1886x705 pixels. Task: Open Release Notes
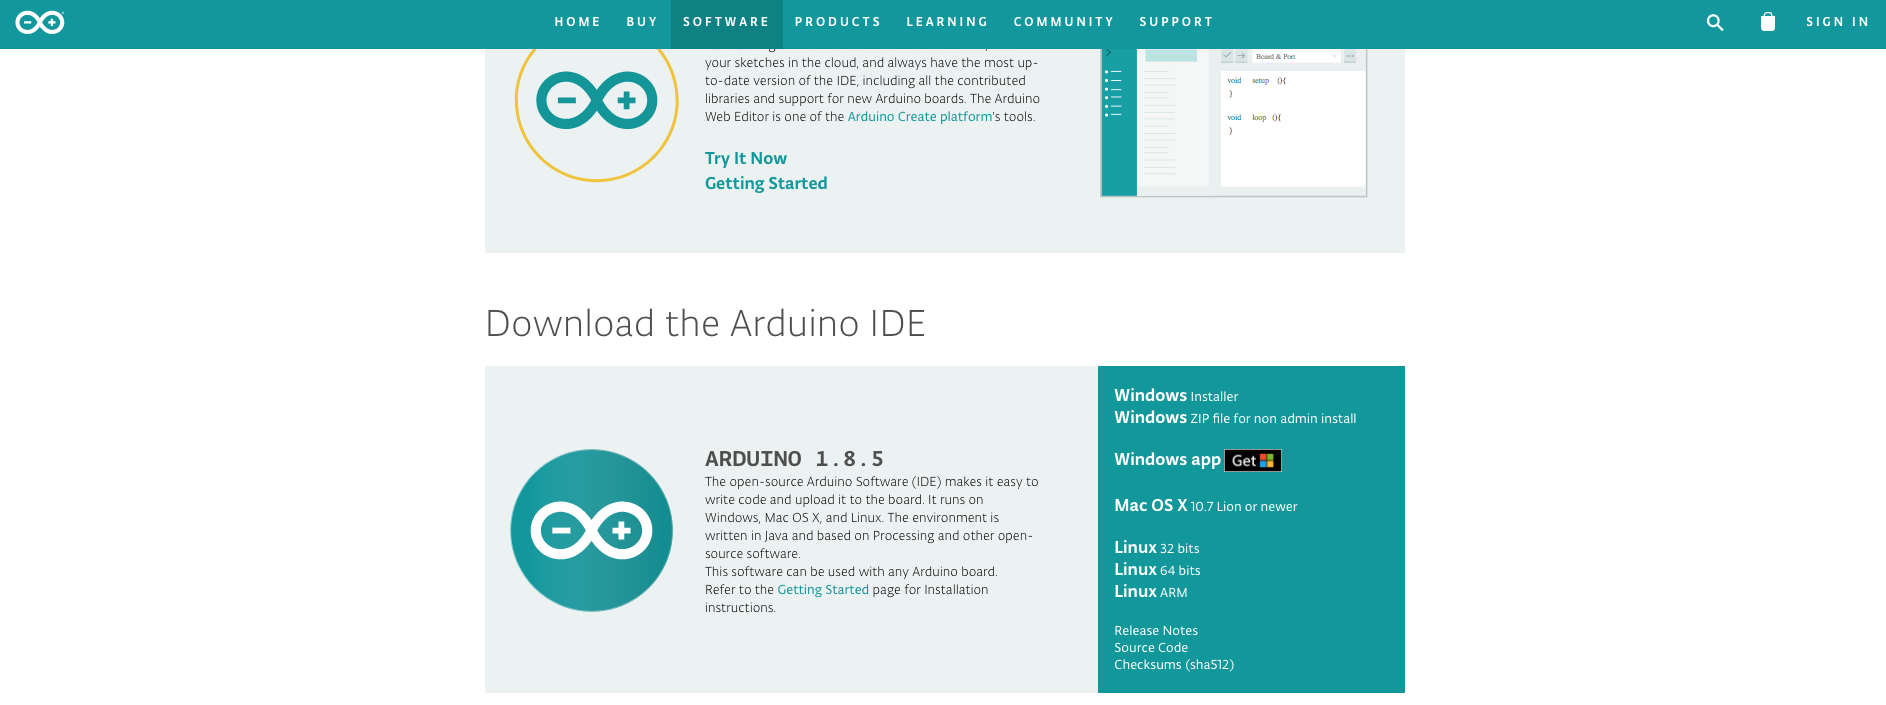[1156, 631]
